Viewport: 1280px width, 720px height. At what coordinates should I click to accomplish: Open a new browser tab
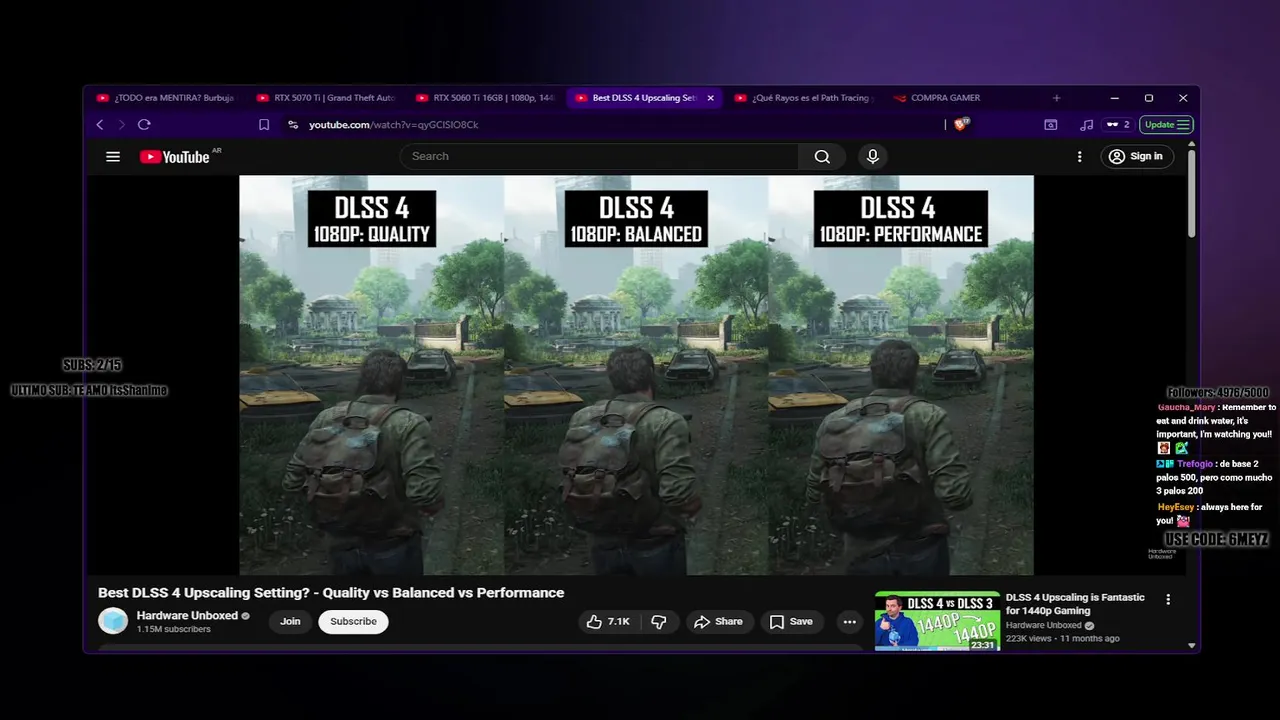point(1056,98)
